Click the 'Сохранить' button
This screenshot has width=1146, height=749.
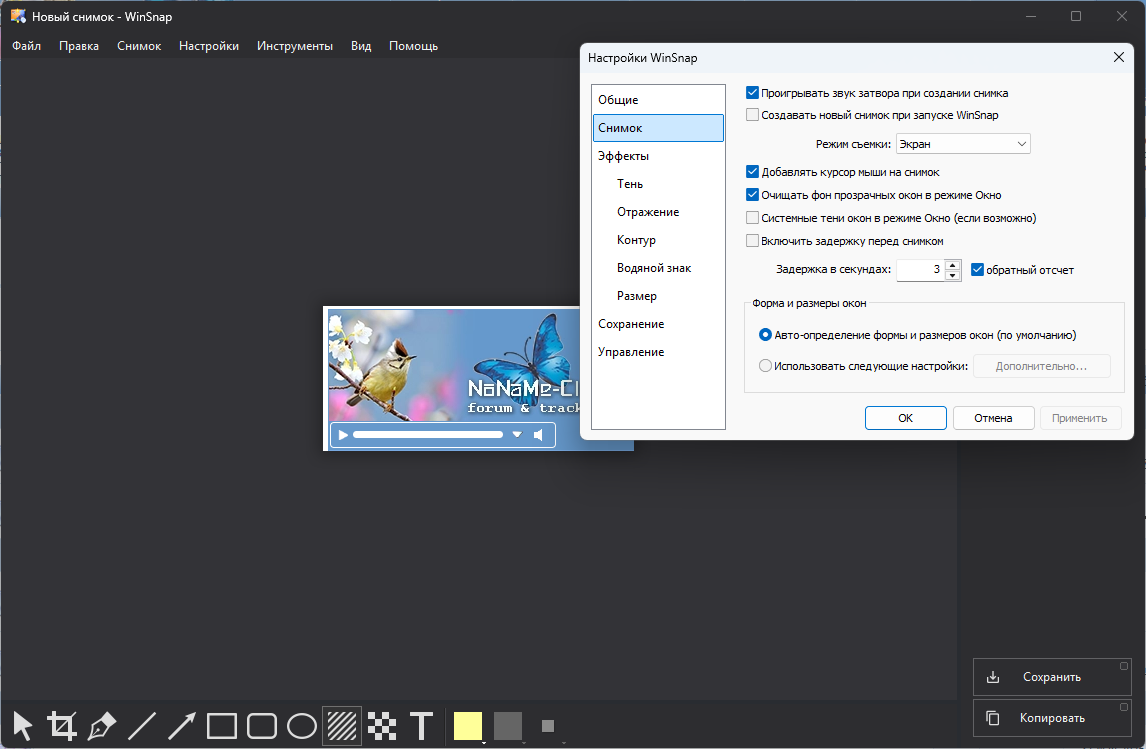coord(1052,677)
